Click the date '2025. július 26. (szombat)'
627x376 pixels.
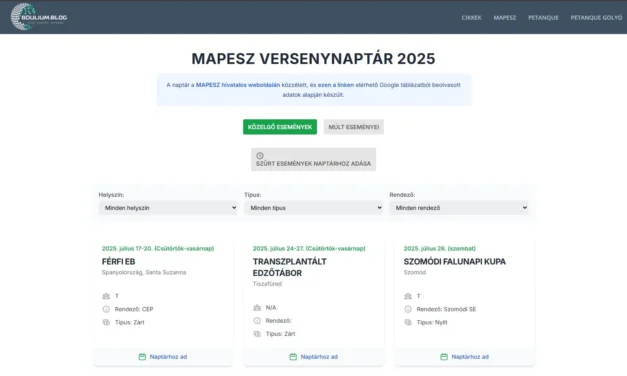point(440,248)
